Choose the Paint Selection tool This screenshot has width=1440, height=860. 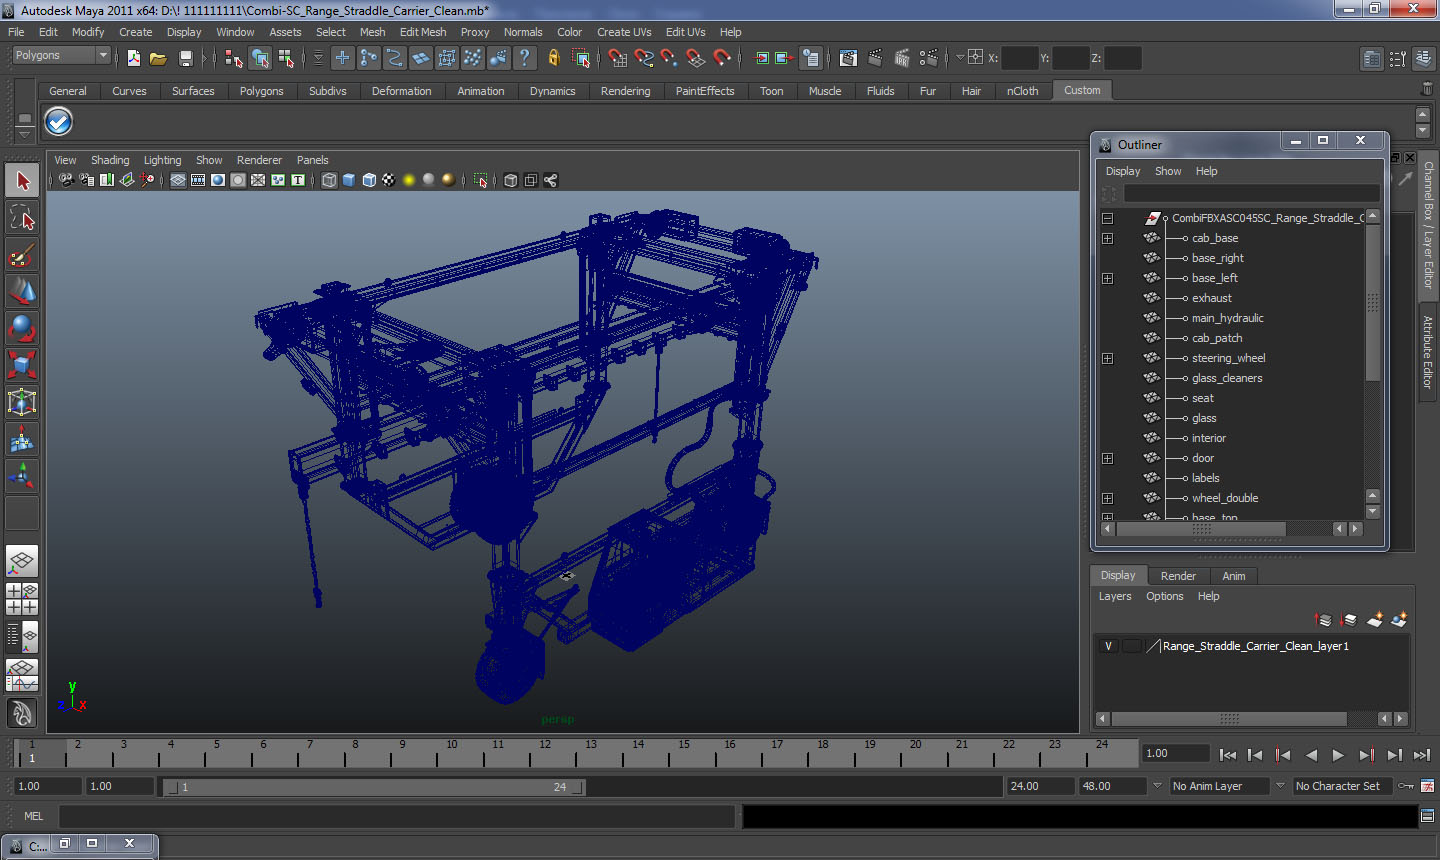point(22,254)
